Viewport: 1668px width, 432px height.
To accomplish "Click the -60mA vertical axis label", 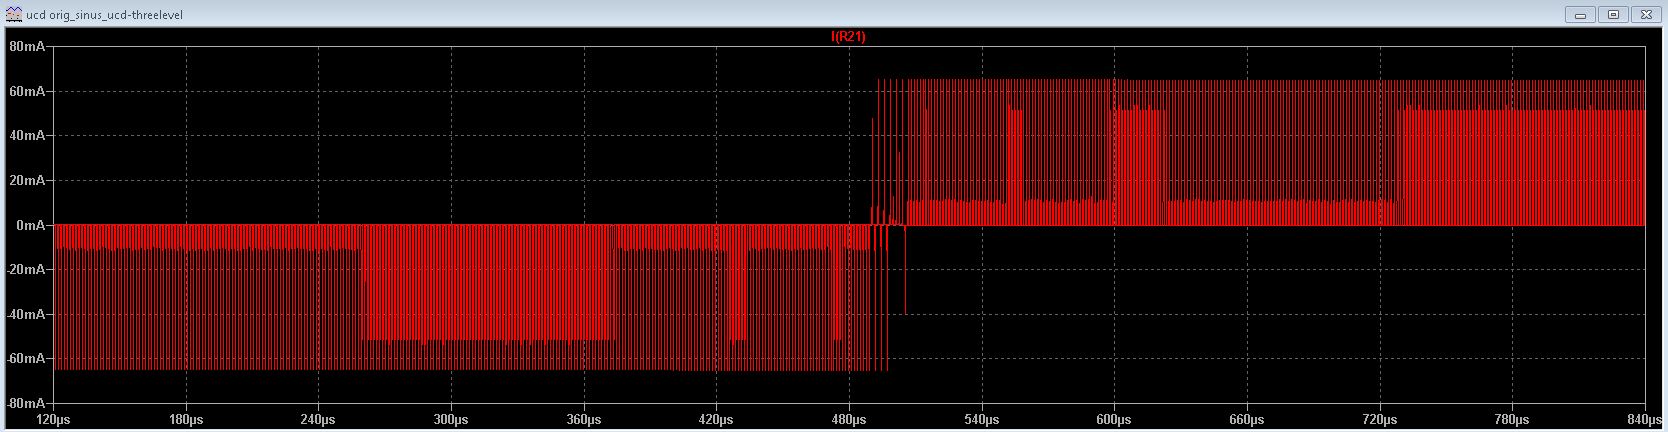I will pos(24,358).
